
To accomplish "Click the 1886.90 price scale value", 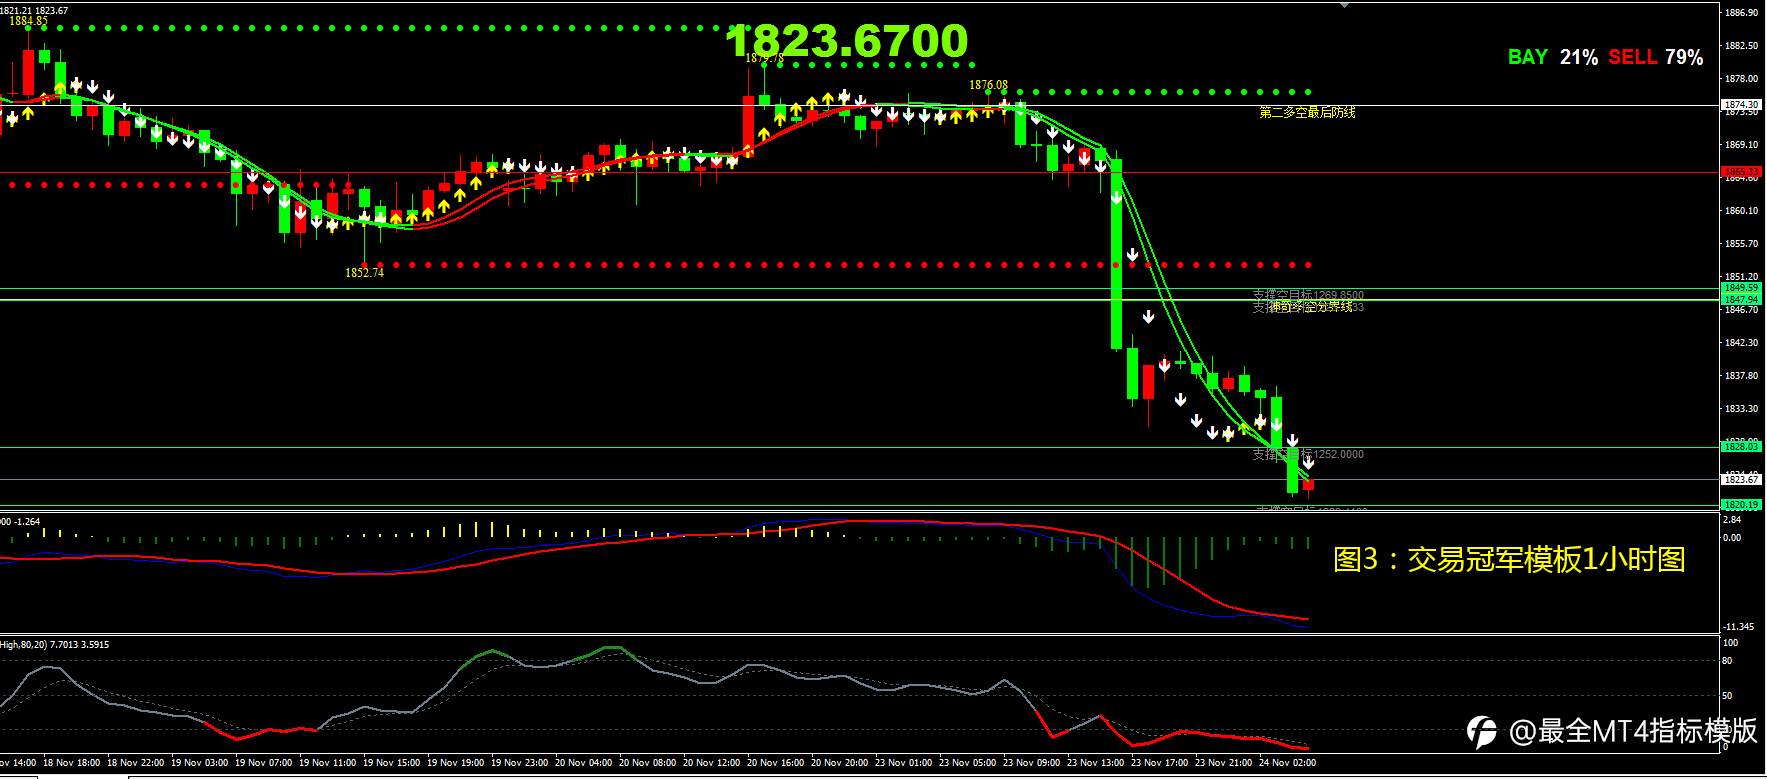I will [x=1741, y=13].
